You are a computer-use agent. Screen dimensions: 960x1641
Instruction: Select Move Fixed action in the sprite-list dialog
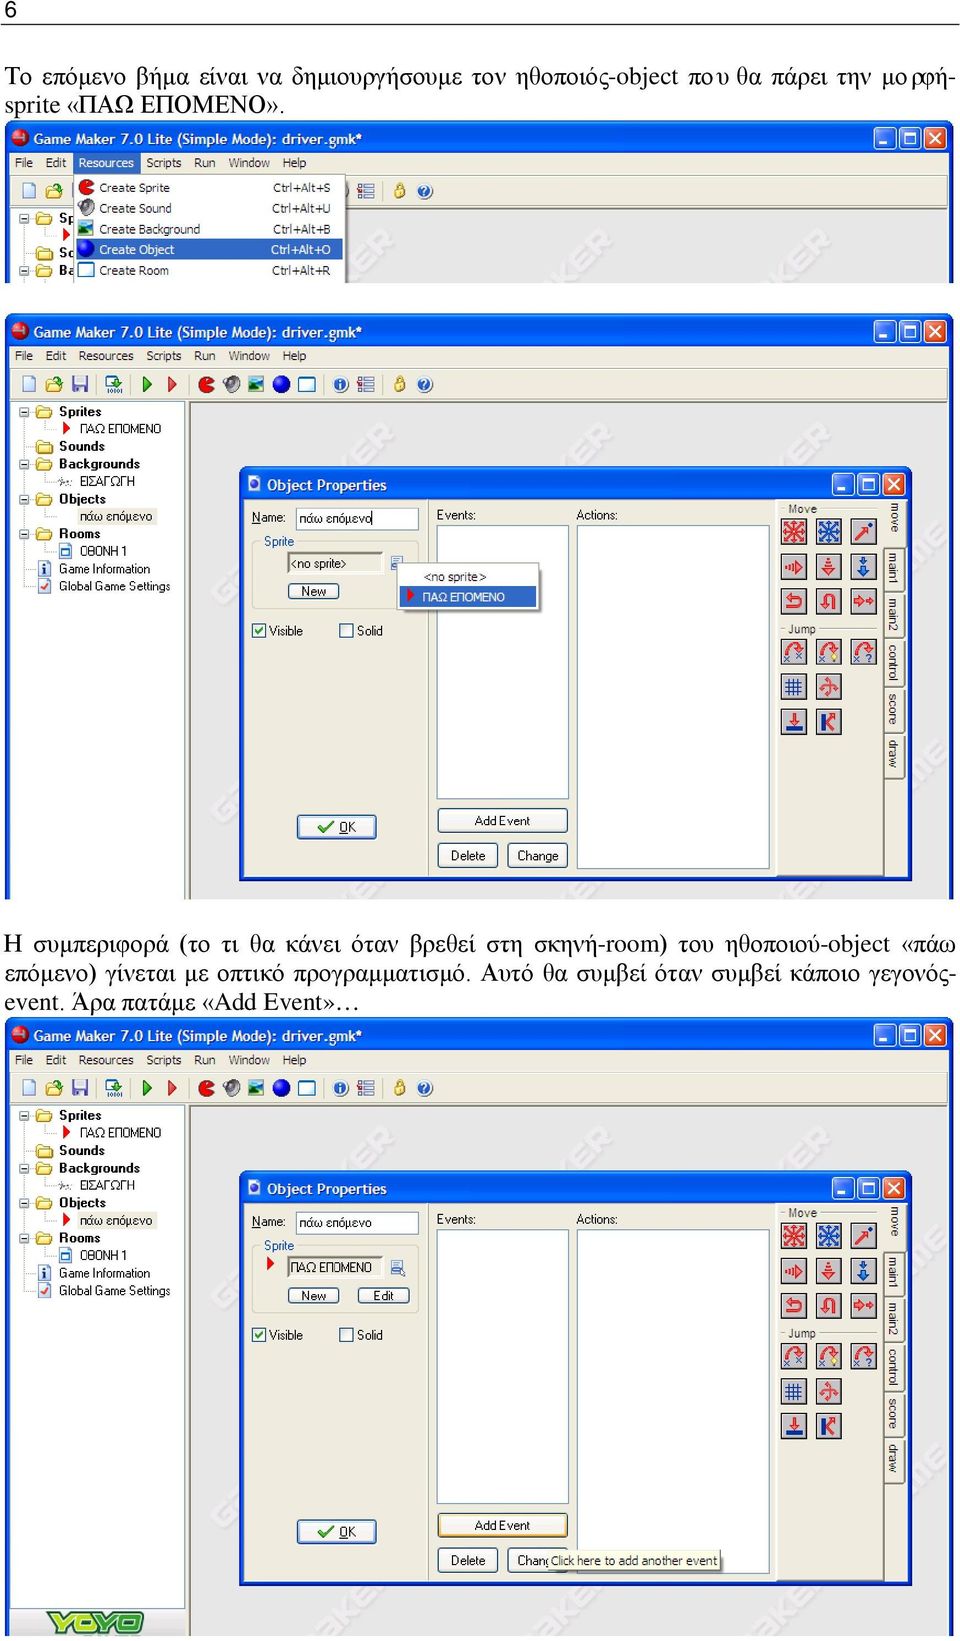[x=794, y=532]
